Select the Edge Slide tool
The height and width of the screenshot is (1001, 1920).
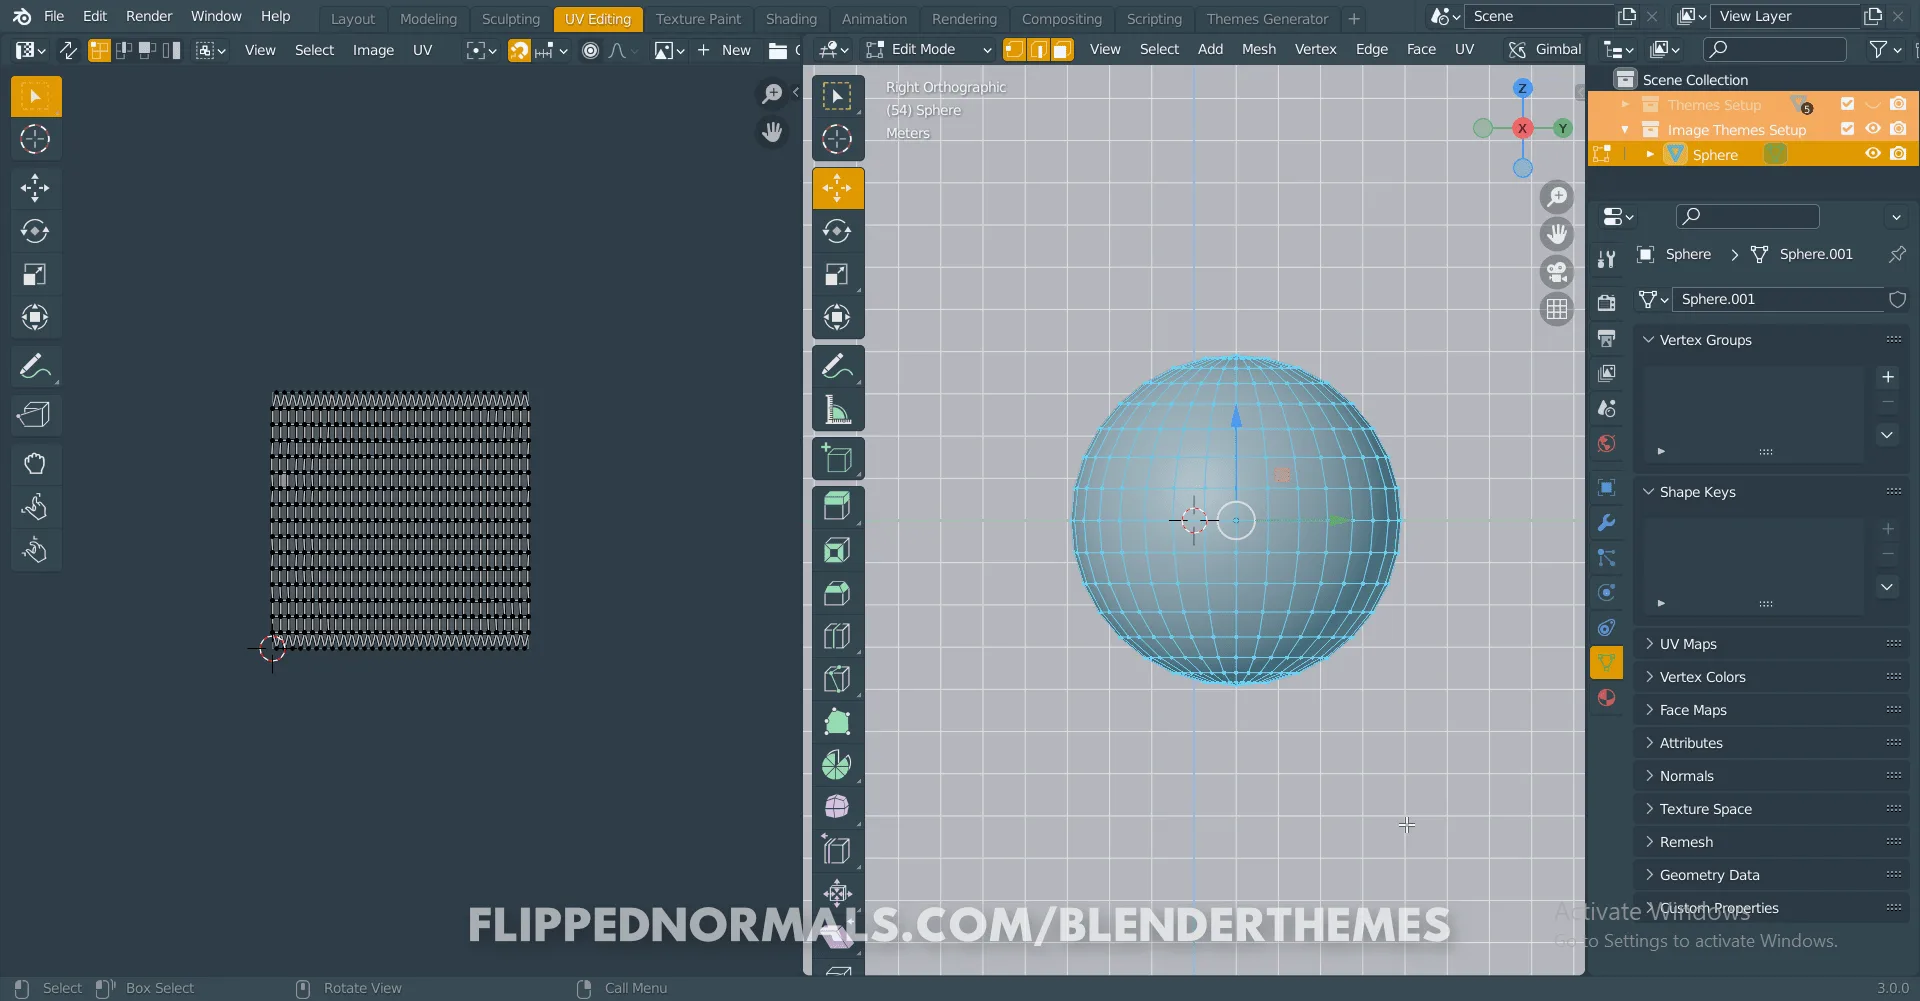pos(838,850)
